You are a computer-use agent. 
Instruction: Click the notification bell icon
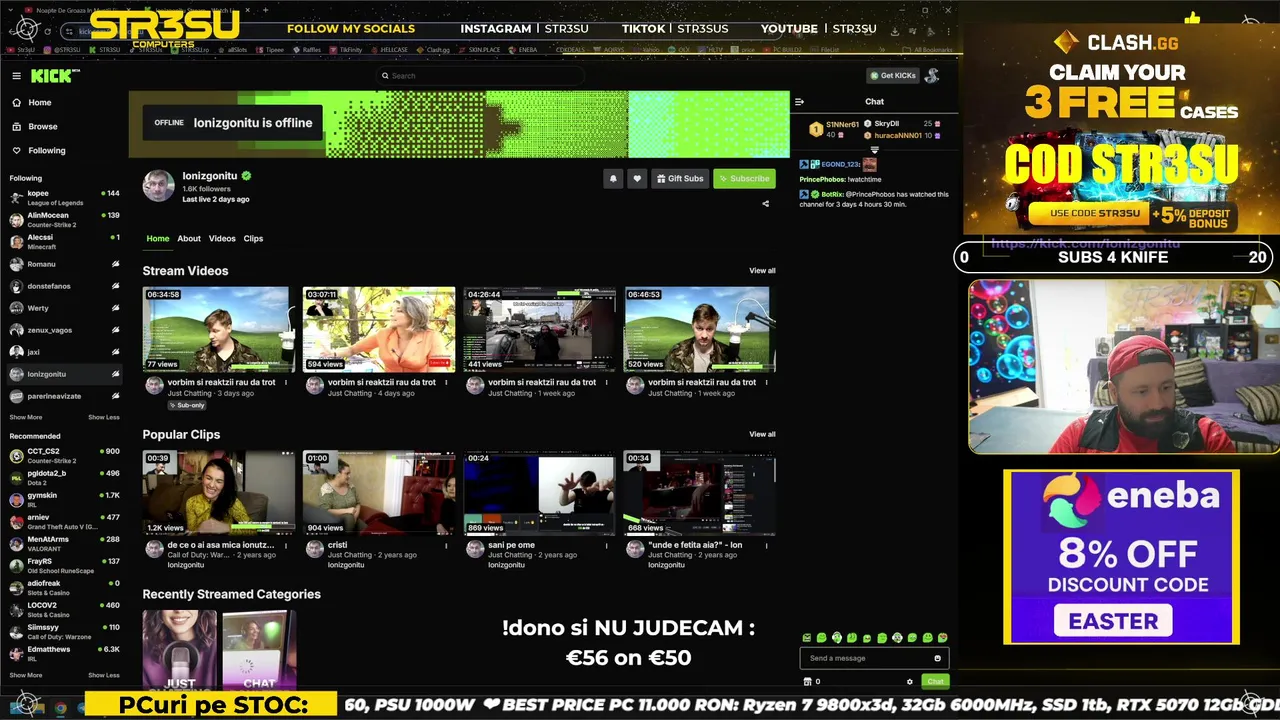tap(613, 179)
